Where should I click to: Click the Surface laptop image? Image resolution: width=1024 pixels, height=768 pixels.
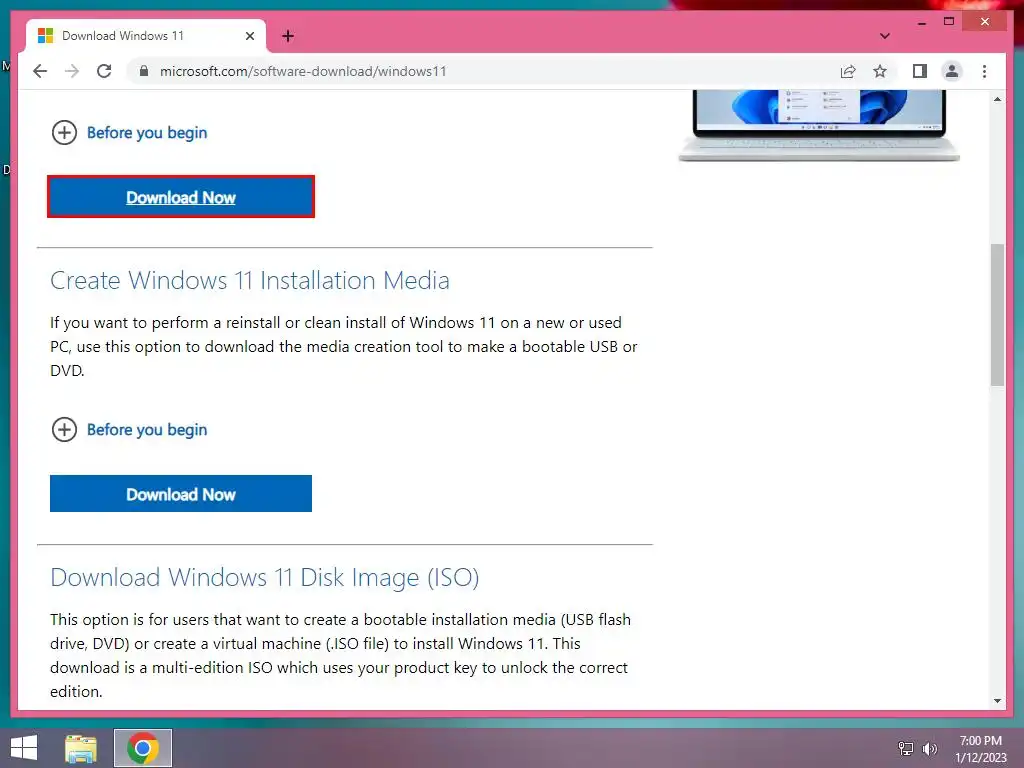[819, 125]
